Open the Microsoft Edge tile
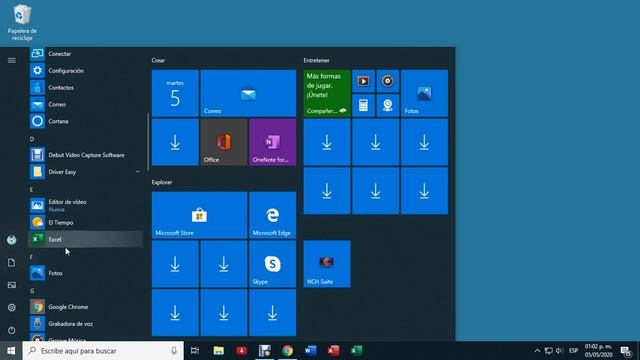640x360 pixels. pyautogui.click(x=272, y=215)
